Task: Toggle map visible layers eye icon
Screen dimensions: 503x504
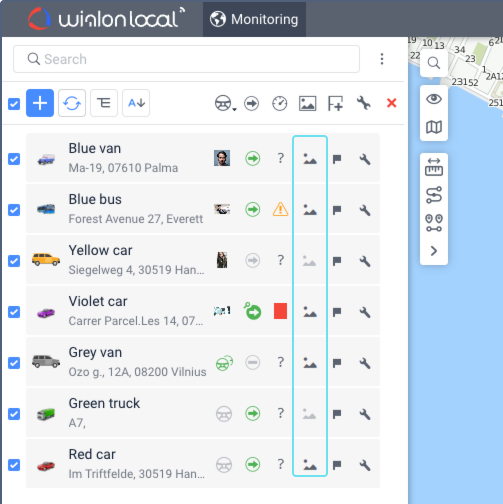Action: tap(434, 99)
